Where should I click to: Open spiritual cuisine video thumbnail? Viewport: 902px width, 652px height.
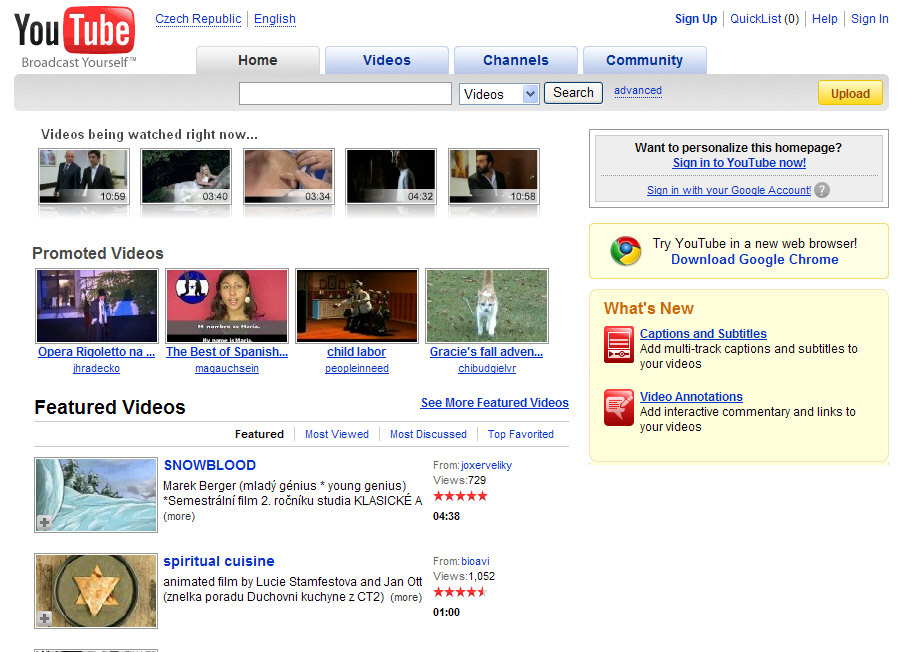coord(96,591)
